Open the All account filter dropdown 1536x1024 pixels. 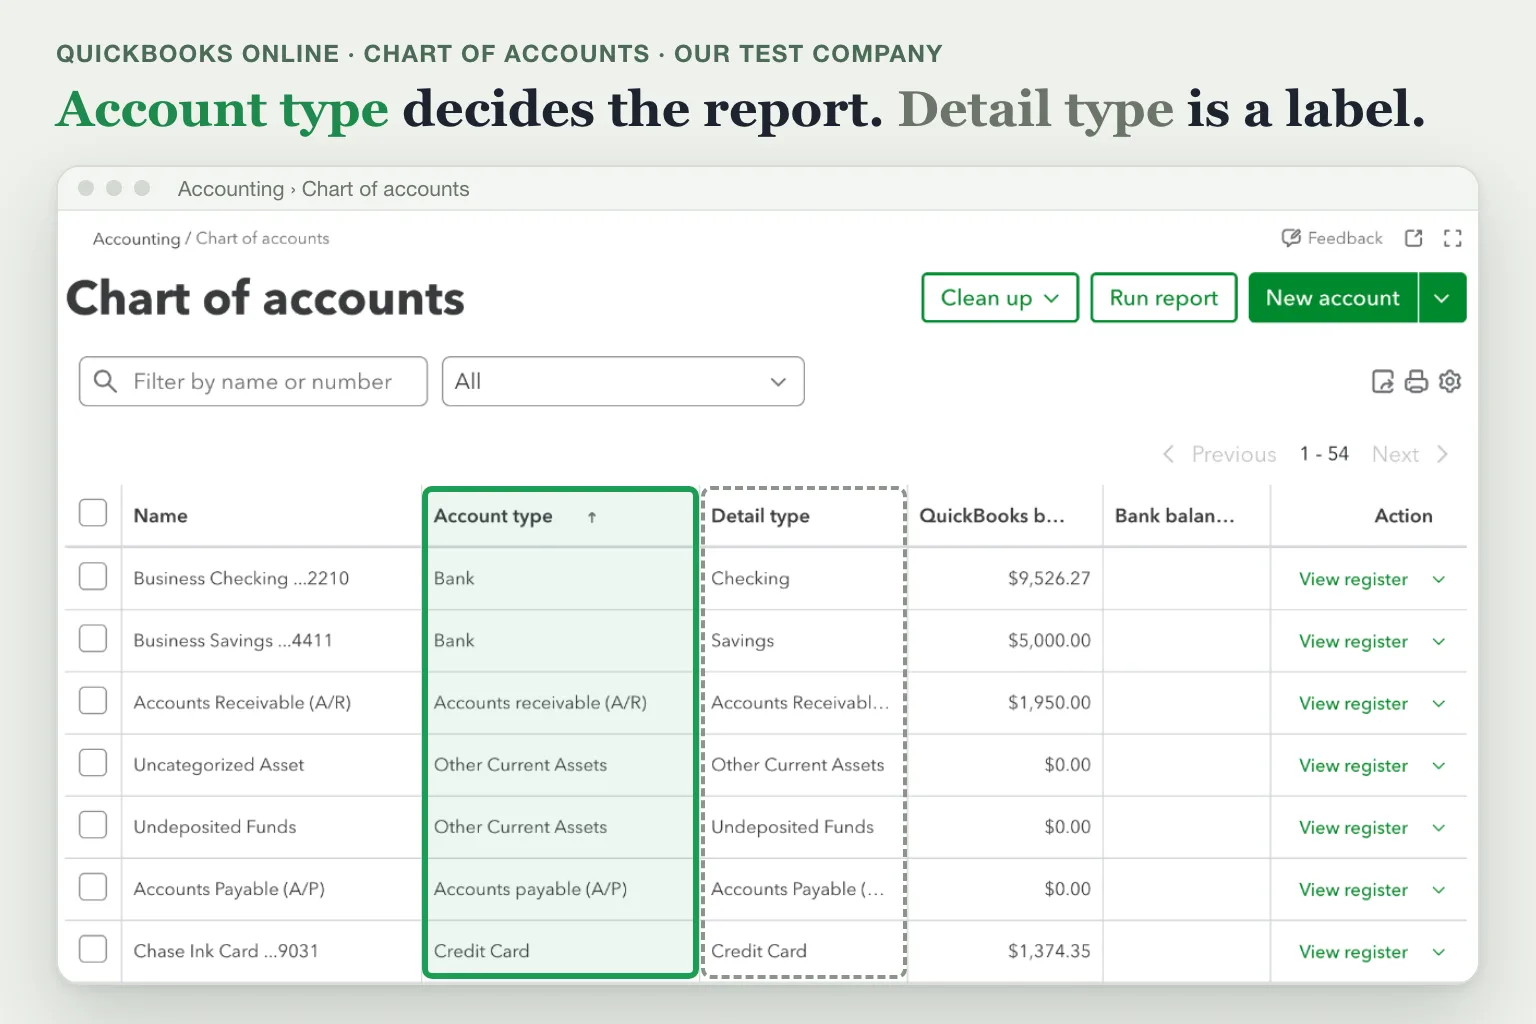pos(623,381)
